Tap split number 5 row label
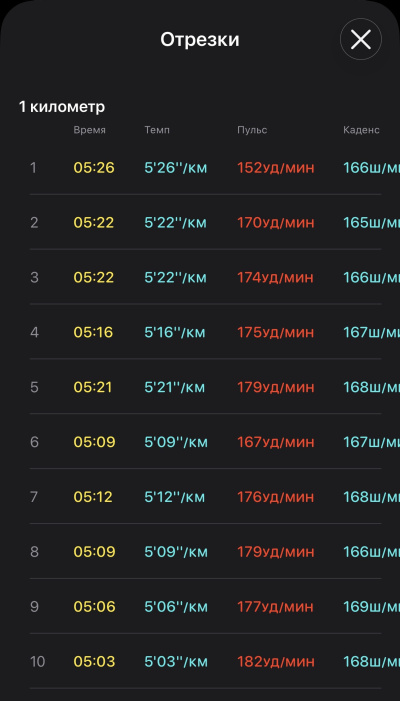The width and height of the screenshot is (400, 701). [x=34, y=387]
